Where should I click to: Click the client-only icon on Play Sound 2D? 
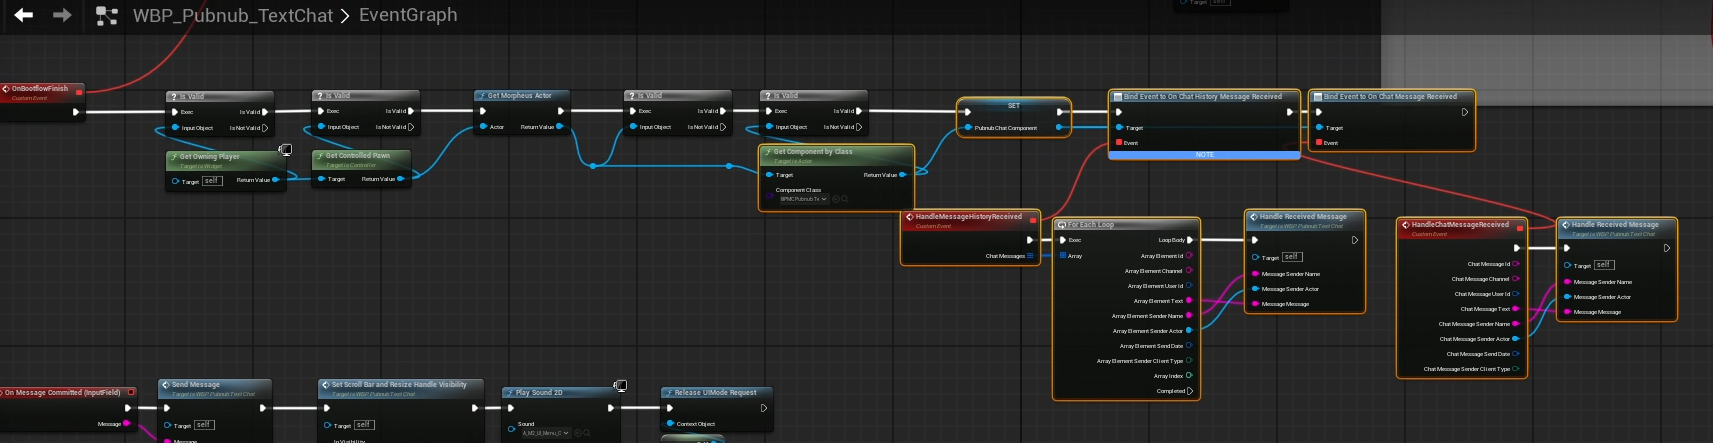pos(620,386)
